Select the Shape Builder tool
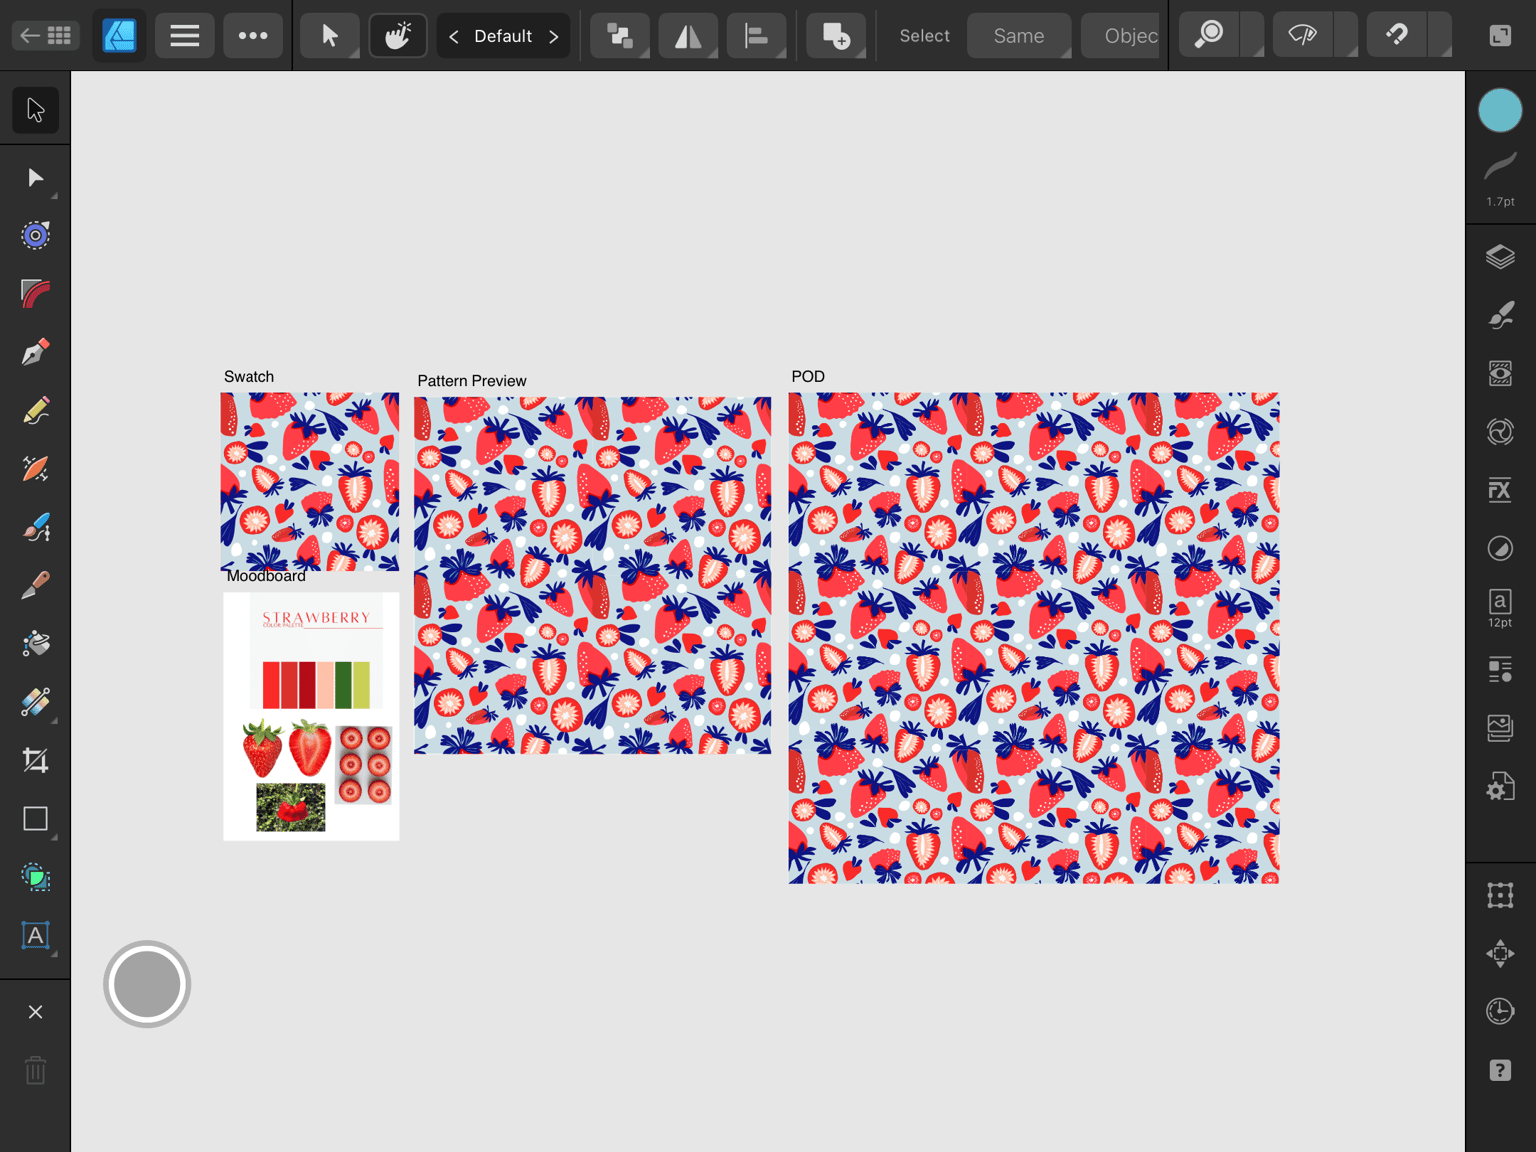 (35, 877)
